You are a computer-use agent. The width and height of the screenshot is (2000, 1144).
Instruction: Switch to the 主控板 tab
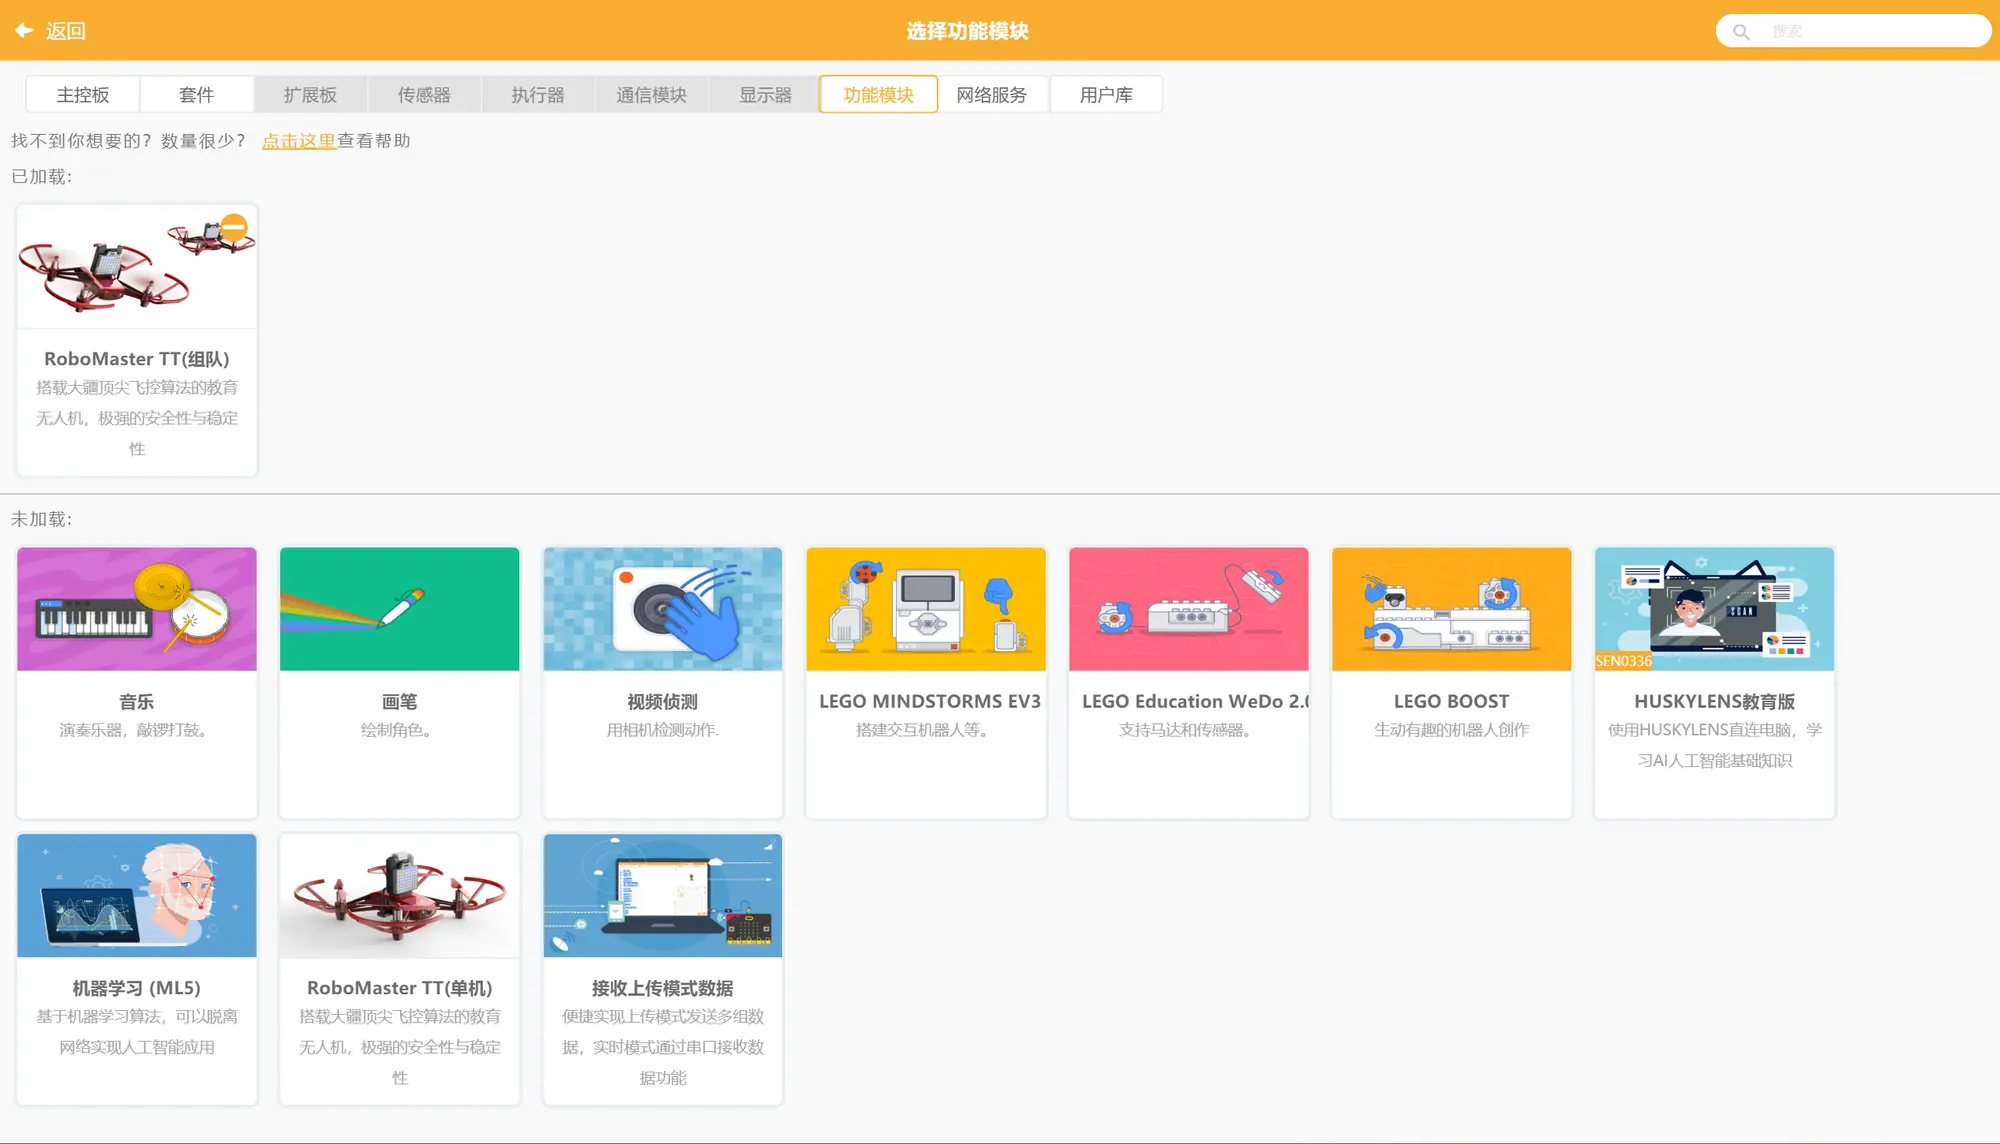coord(83,95)
